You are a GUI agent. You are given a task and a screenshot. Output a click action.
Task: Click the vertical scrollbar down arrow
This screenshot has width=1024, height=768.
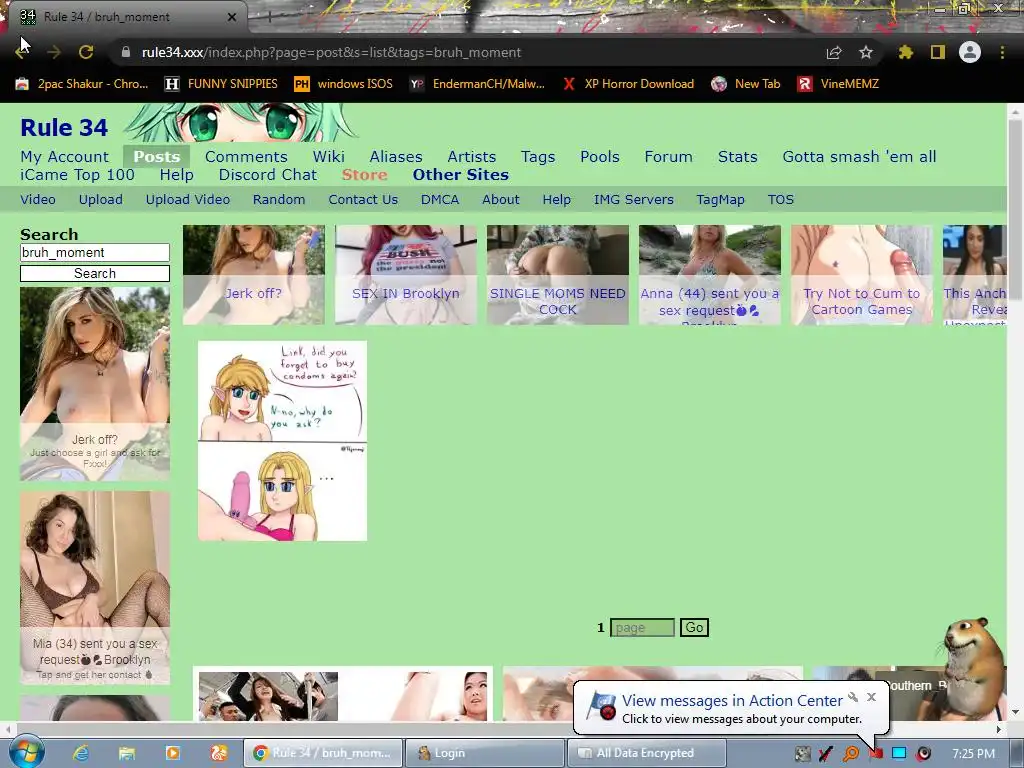[x=1015, y=712]
